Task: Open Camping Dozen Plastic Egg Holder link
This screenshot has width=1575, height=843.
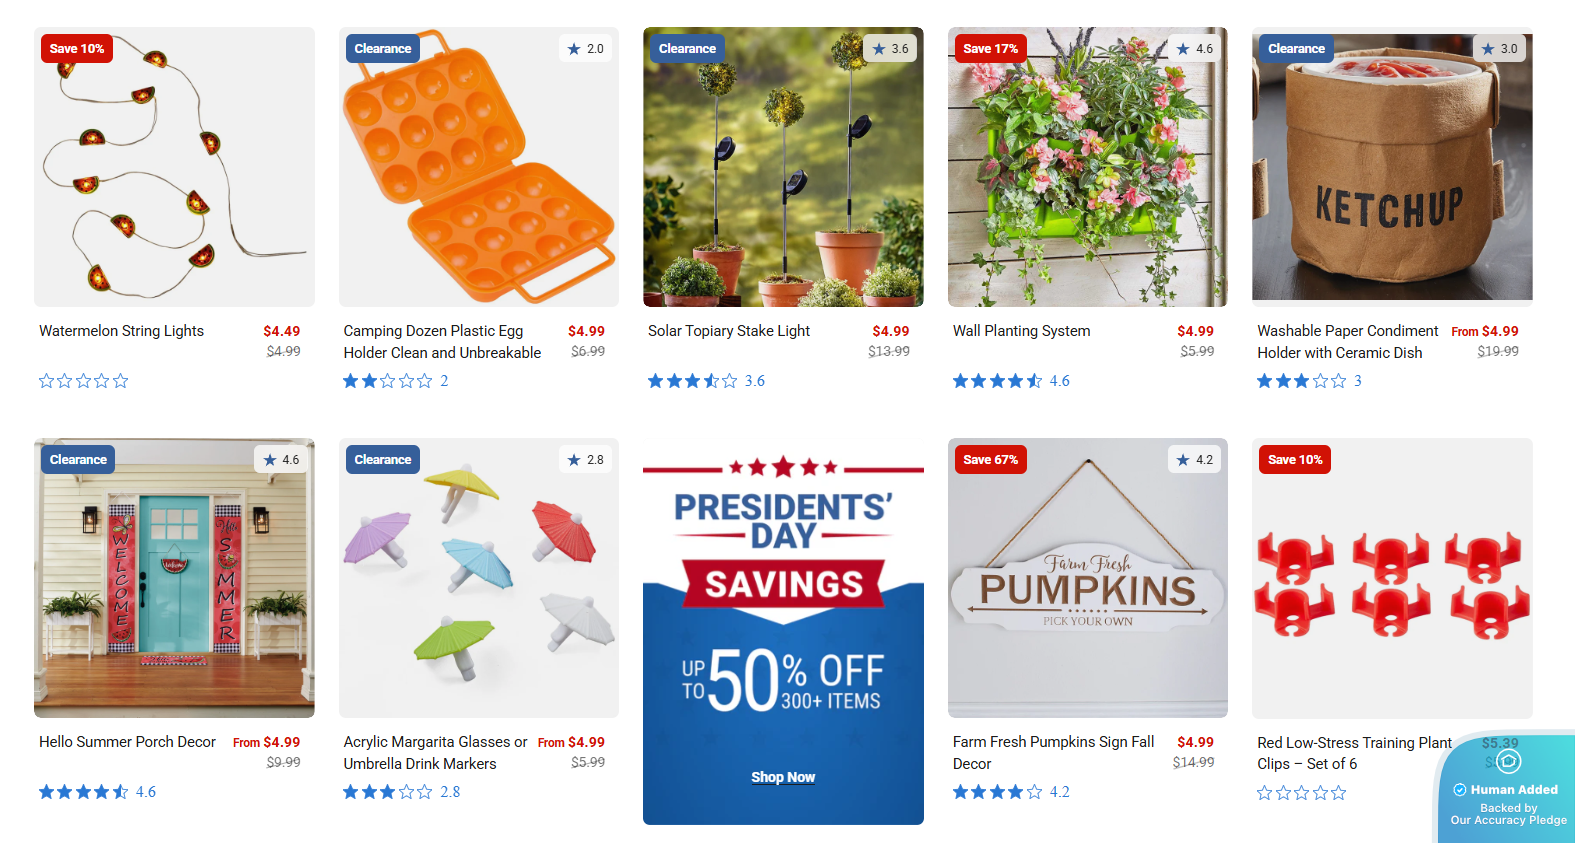Action: [x=442, y=342]
